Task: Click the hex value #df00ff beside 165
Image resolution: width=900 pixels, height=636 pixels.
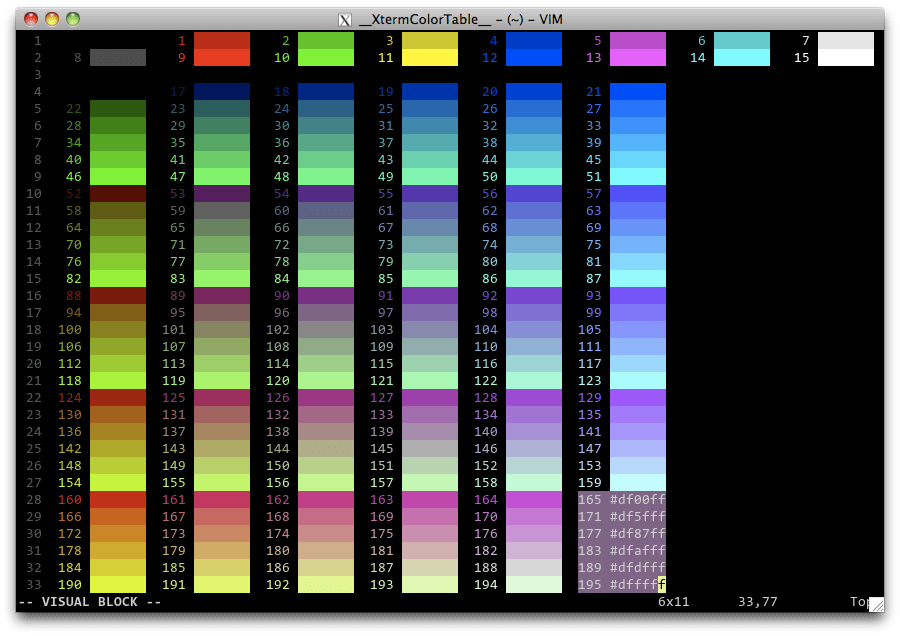Action: click(639, 500)
